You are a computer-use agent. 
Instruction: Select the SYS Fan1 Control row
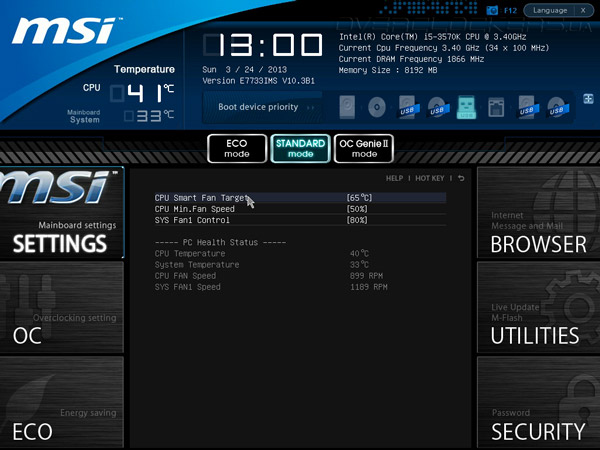300,220
